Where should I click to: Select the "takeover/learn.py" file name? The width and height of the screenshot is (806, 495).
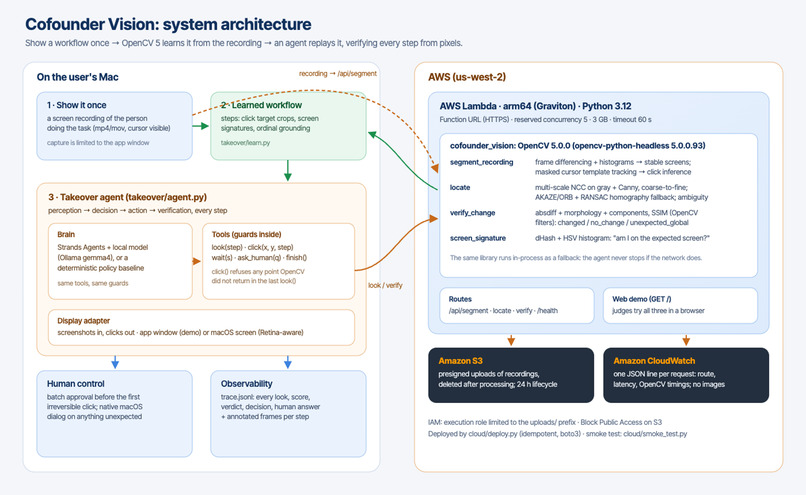coord(245,143)
